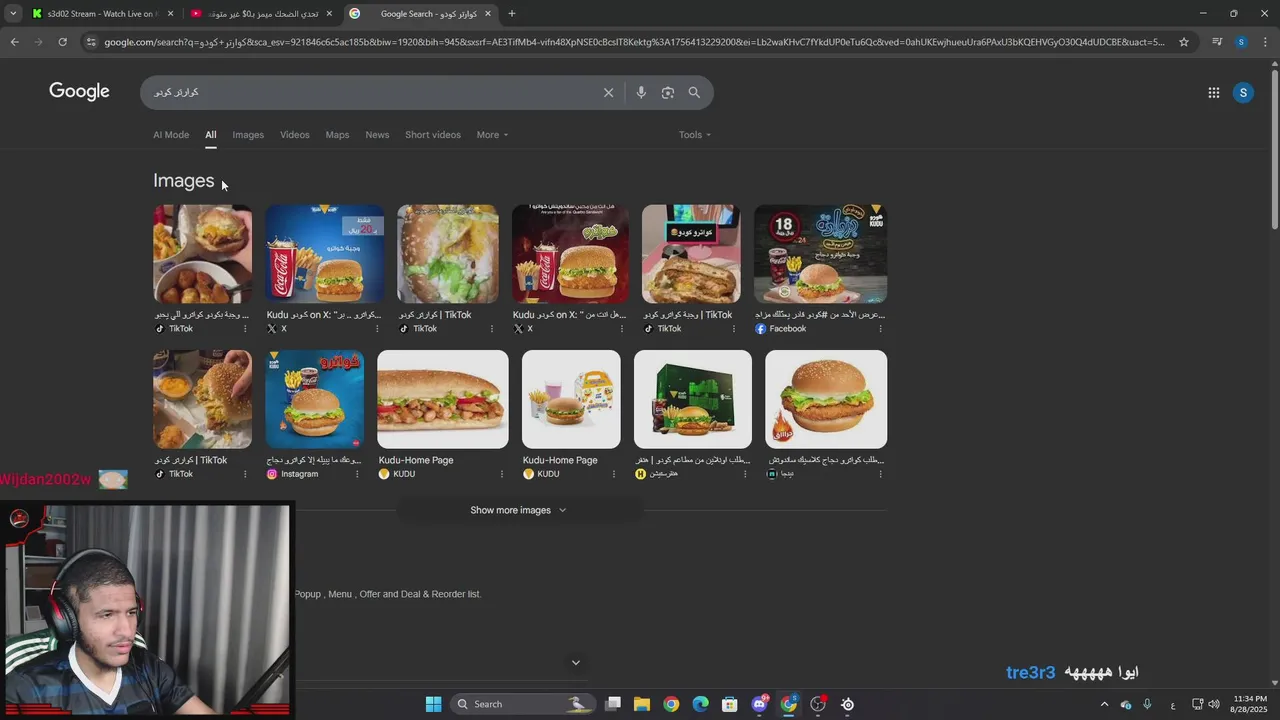
Task: Select the Short videos search tab
Action: (433, 135)
